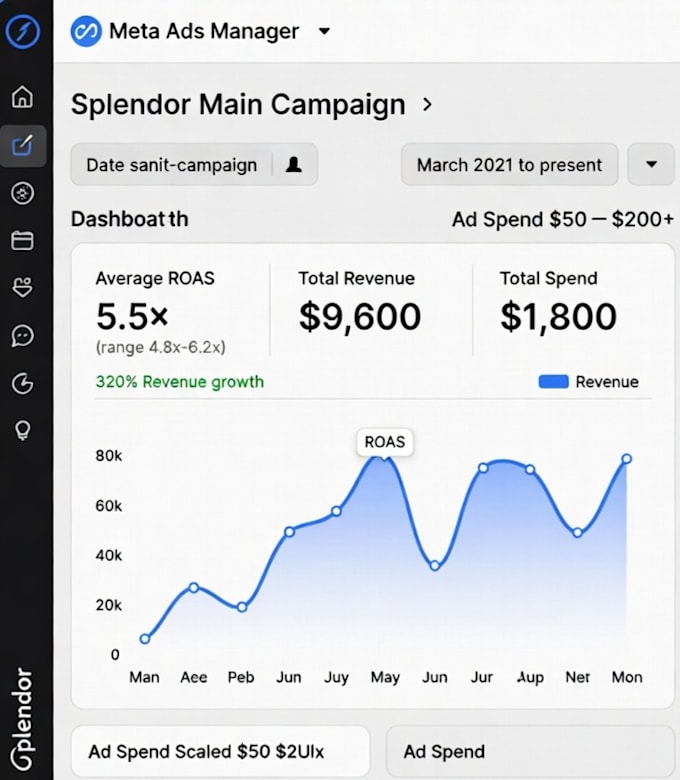Screen dimensions: 680x780
Task: Click the lightning bolt logo icon
Action: click(x=22, y=31)
